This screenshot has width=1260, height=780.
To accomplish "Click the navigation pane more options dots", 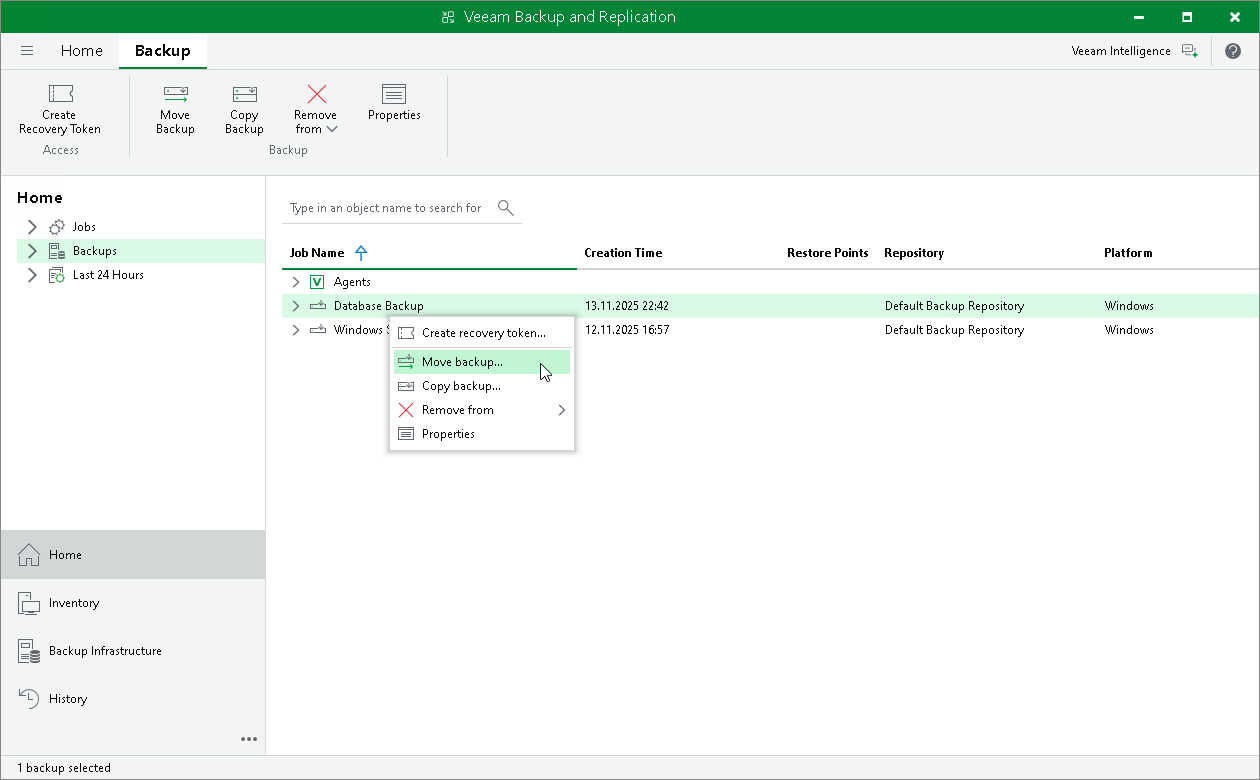I will (249, 739).
